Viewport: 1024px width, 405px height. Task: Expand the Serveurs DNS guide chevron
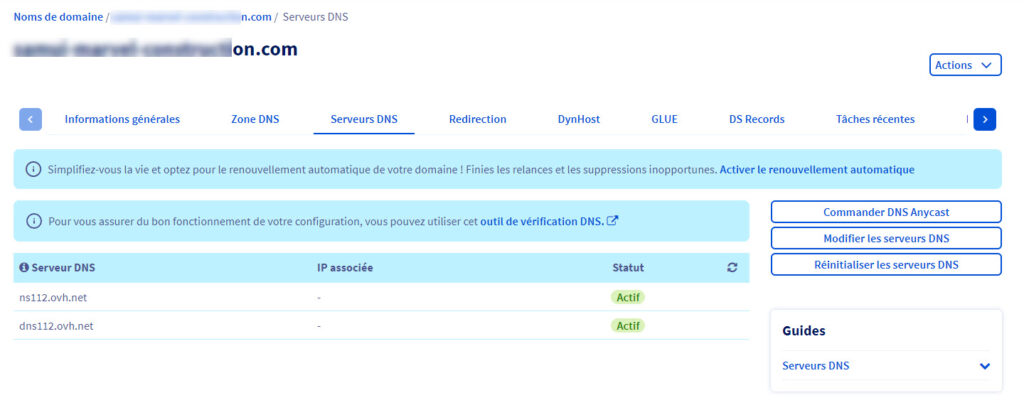[985, 366]
